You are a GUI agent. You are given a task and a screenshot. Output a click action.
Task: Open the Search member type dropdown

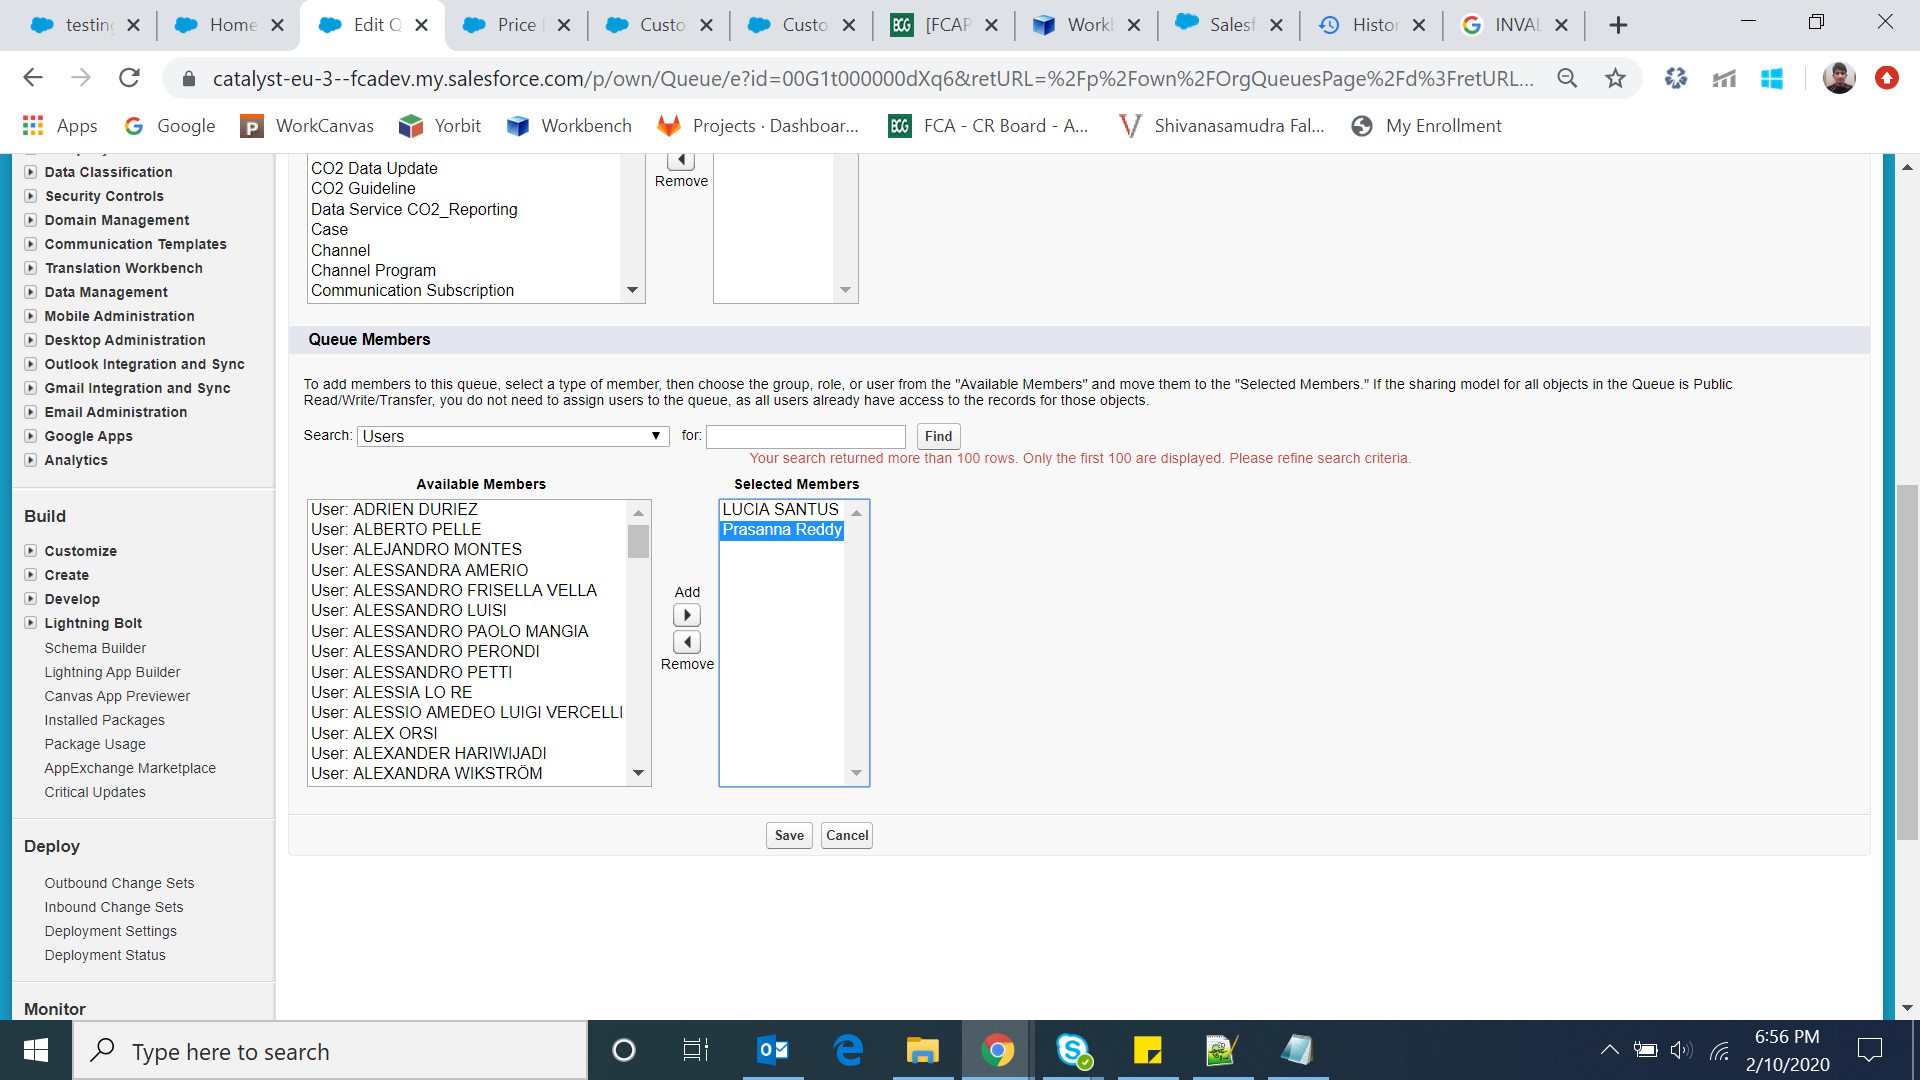tap(512, 436)
